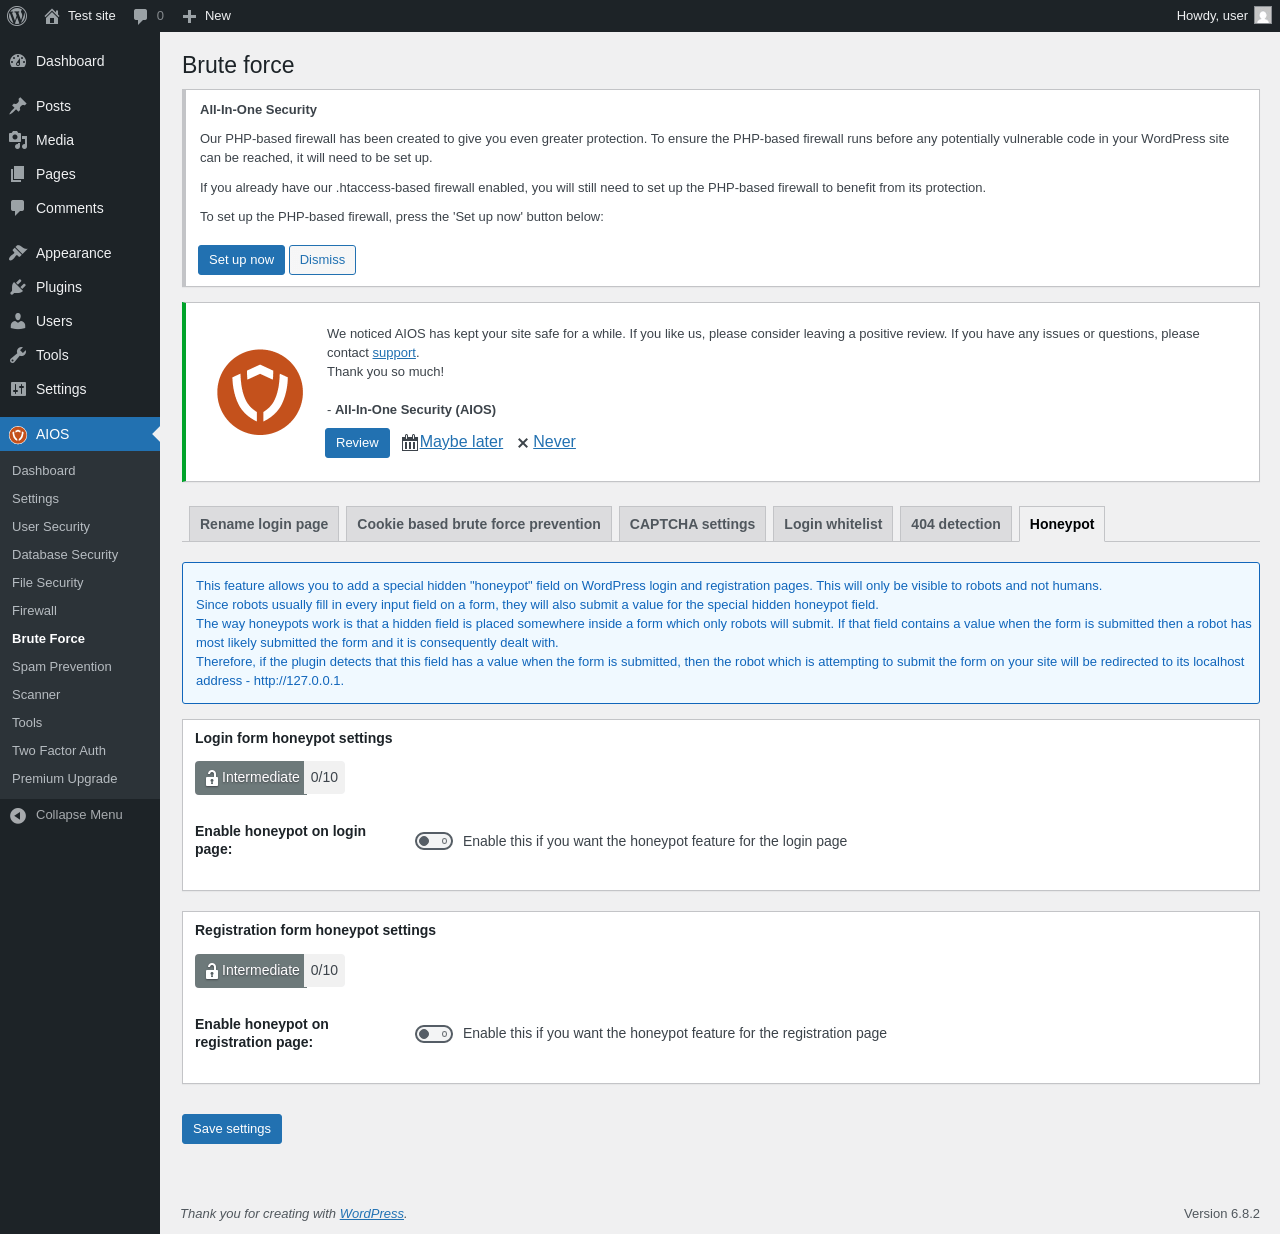This screenshot has height=1234, width=1280.
Task: Click the Never link
Action: pyautogui.click(x=554, y=442)
